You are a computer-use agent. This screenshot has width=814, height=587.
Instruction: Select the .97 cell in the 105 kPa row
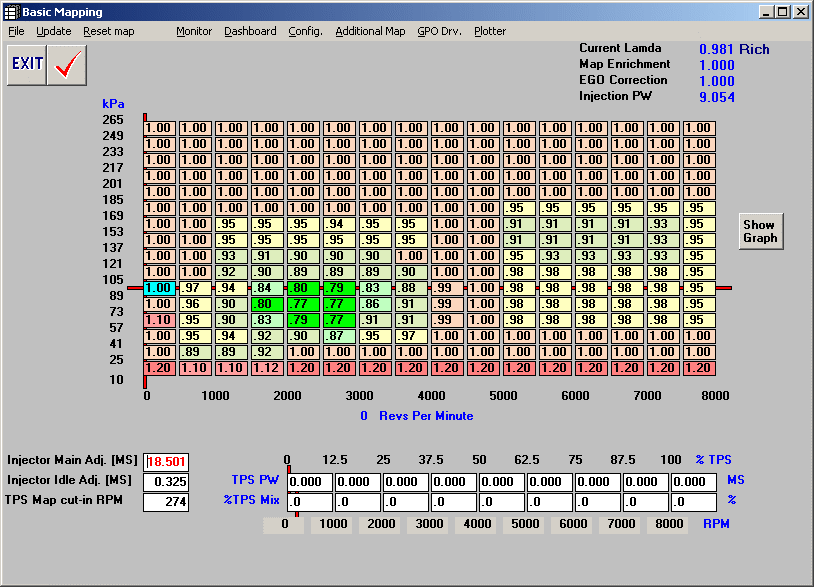195,288
